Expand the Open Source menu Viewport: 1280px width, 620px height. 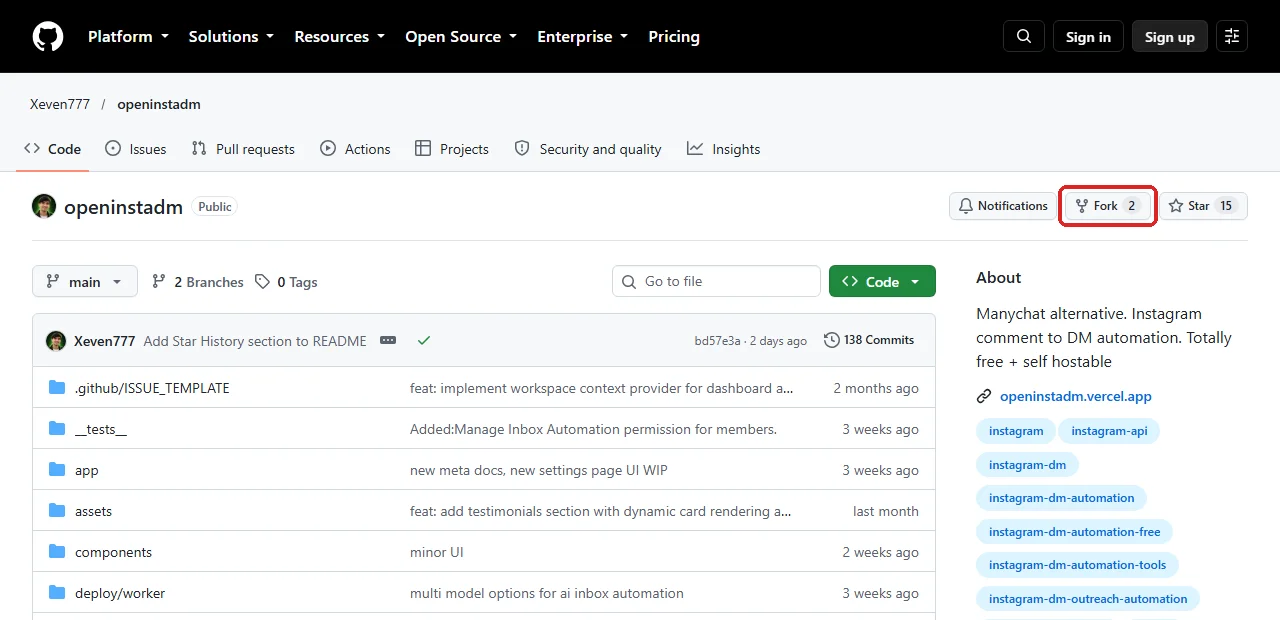461,37
